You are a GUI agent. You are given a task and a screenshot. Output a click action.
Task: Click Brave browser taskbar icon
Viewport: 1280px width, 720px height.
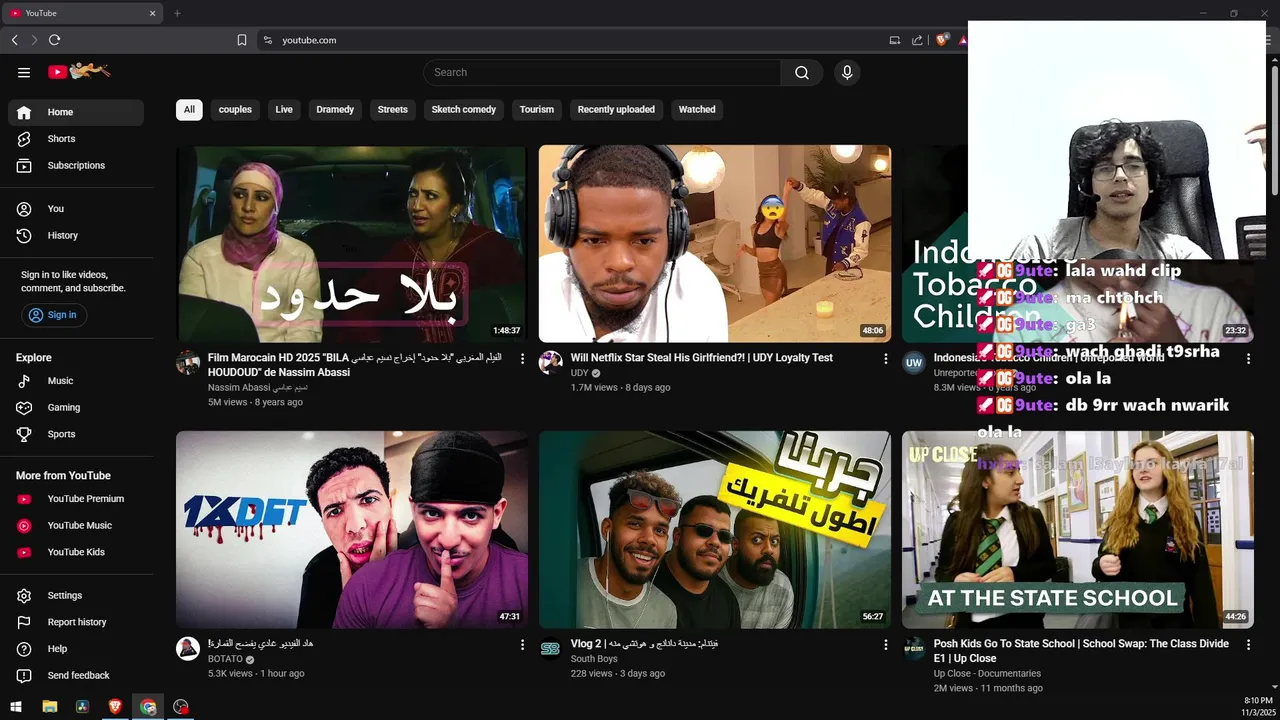[x=115, y=707]
